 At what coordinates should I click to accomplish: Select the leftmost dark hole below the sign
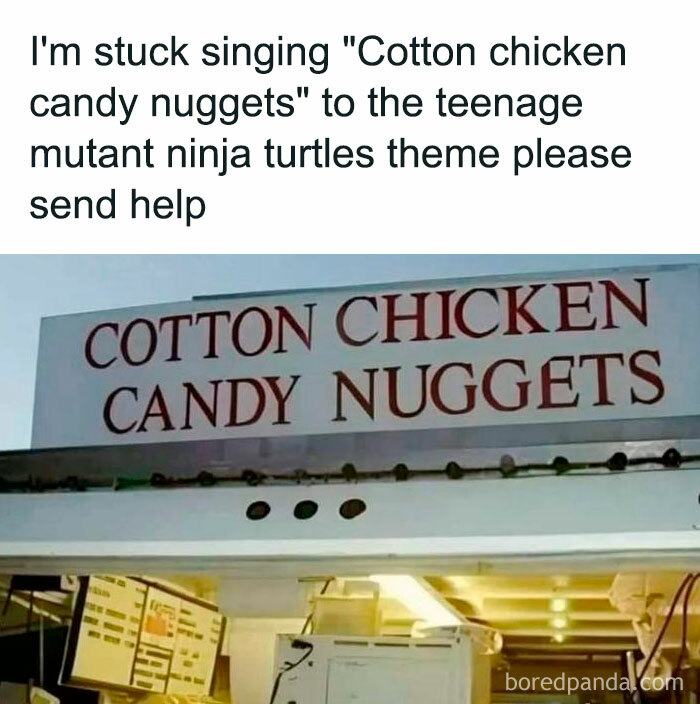(258, 511)
